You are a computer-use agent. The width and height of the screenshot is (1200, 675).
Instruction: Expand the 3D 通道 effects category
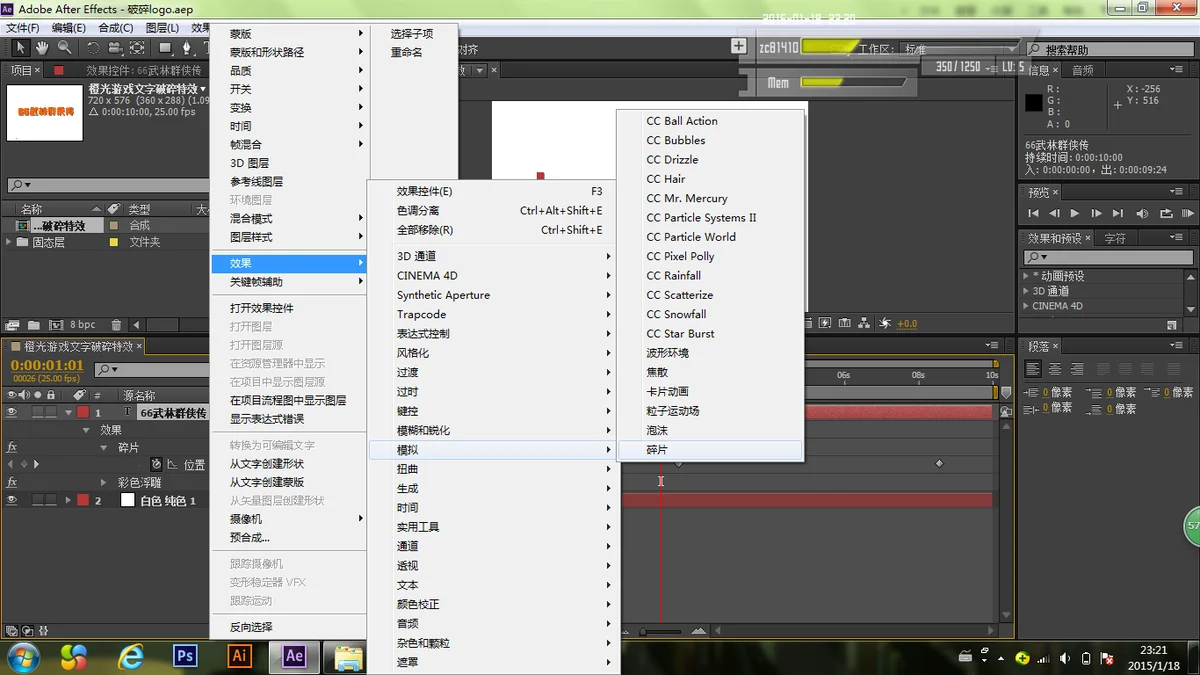[1026, 291]
